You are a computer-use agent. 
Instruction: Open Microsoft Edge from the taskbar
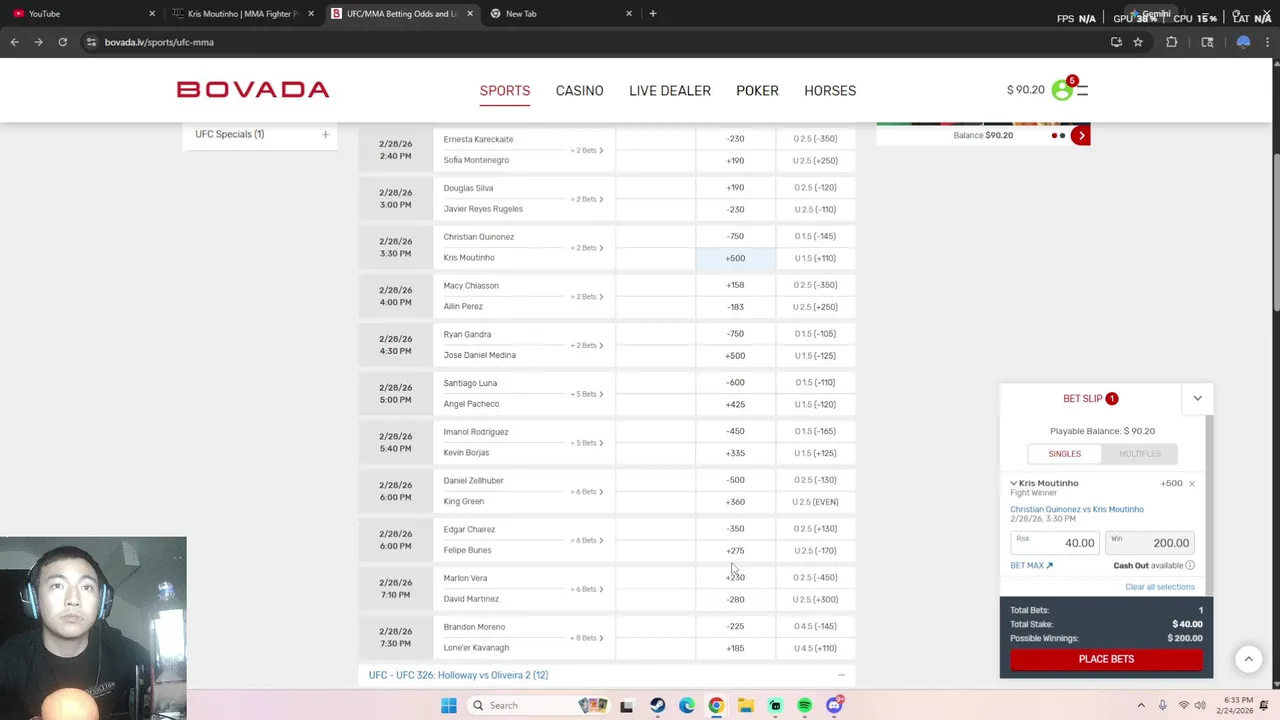tap(687, 706)
